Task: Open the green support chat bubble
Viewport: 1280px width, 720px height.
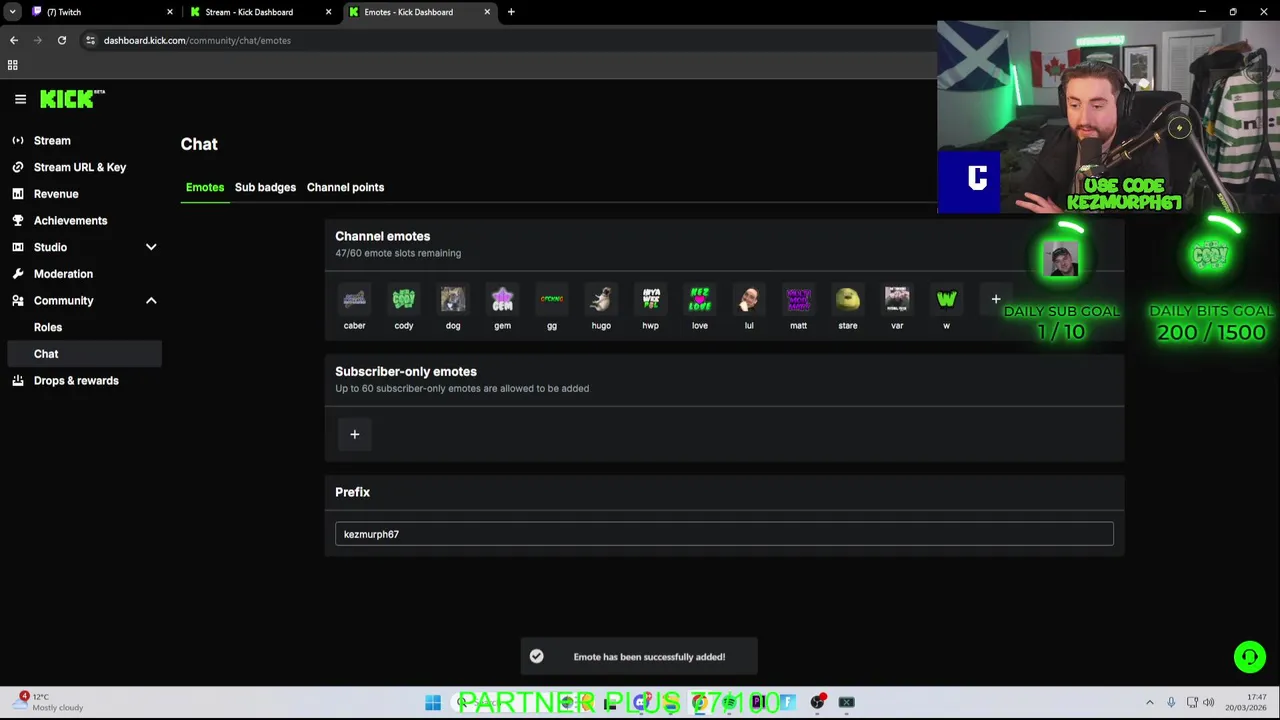Action: [x=1249, y=657]
